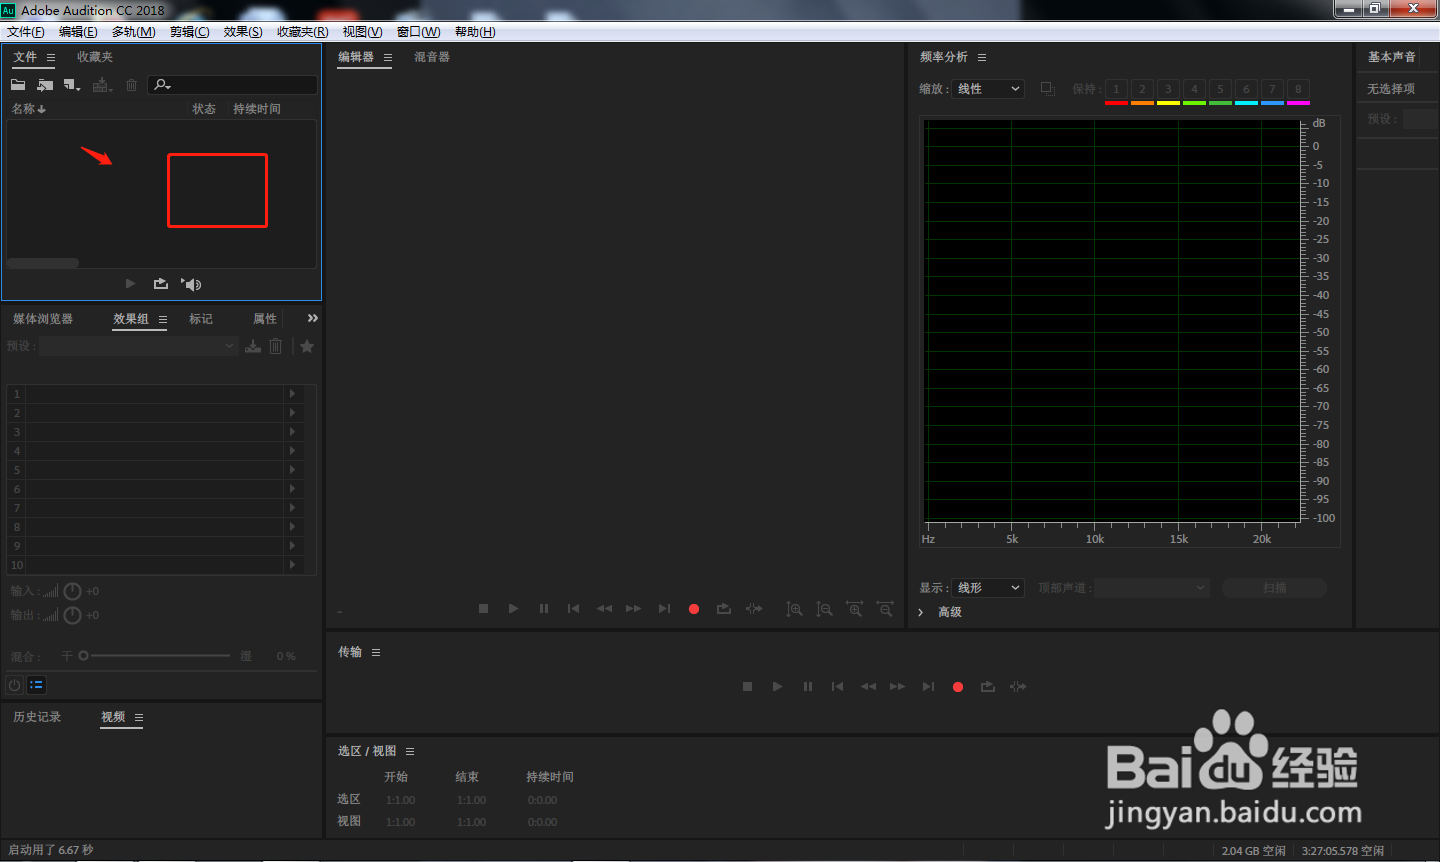This screenshot has width=1440, height=862.
Task: Expand effect slot 5 arrow
Action: click(x=292, y=470)
